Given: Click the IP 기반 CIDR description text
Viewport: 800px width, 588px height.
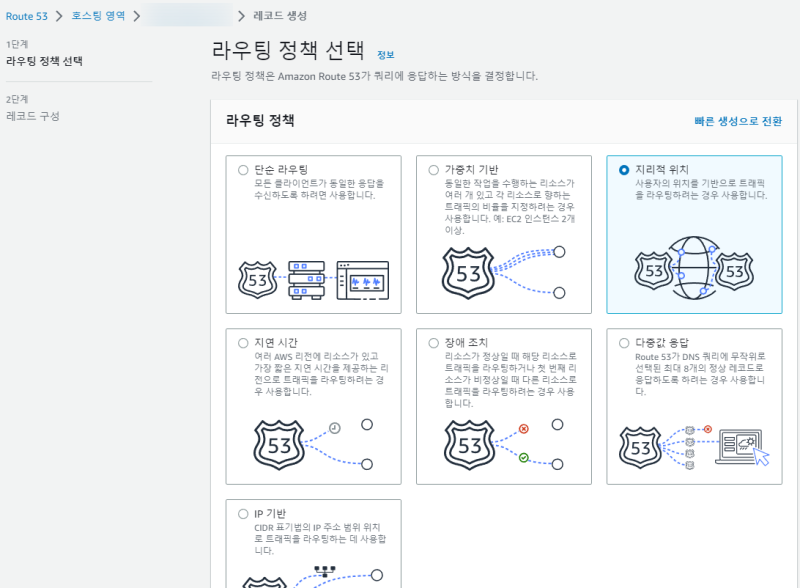Looking at the screenshot, I should (320, 539).
